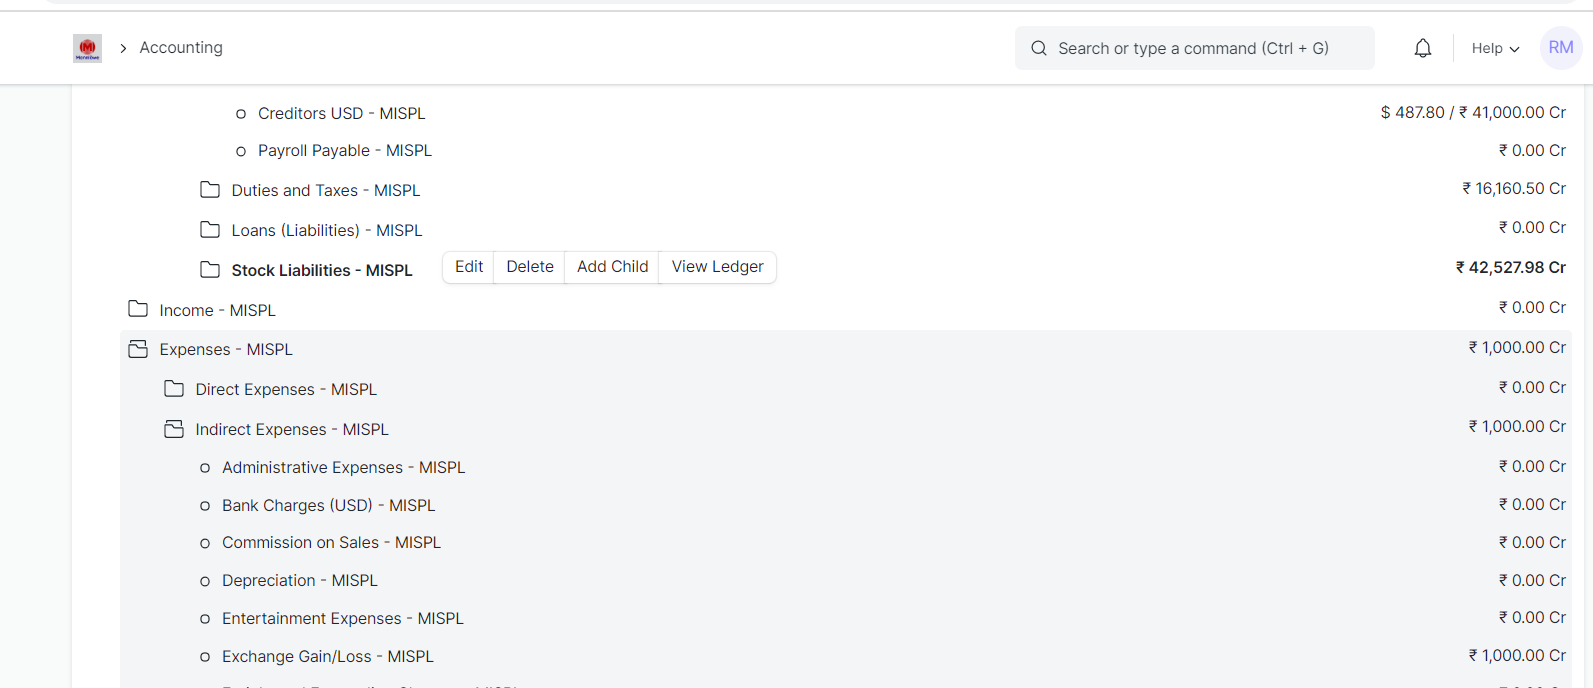Click the search magnifier icon
Viewport: 1593px width, 688px height.
(1039, 48)
